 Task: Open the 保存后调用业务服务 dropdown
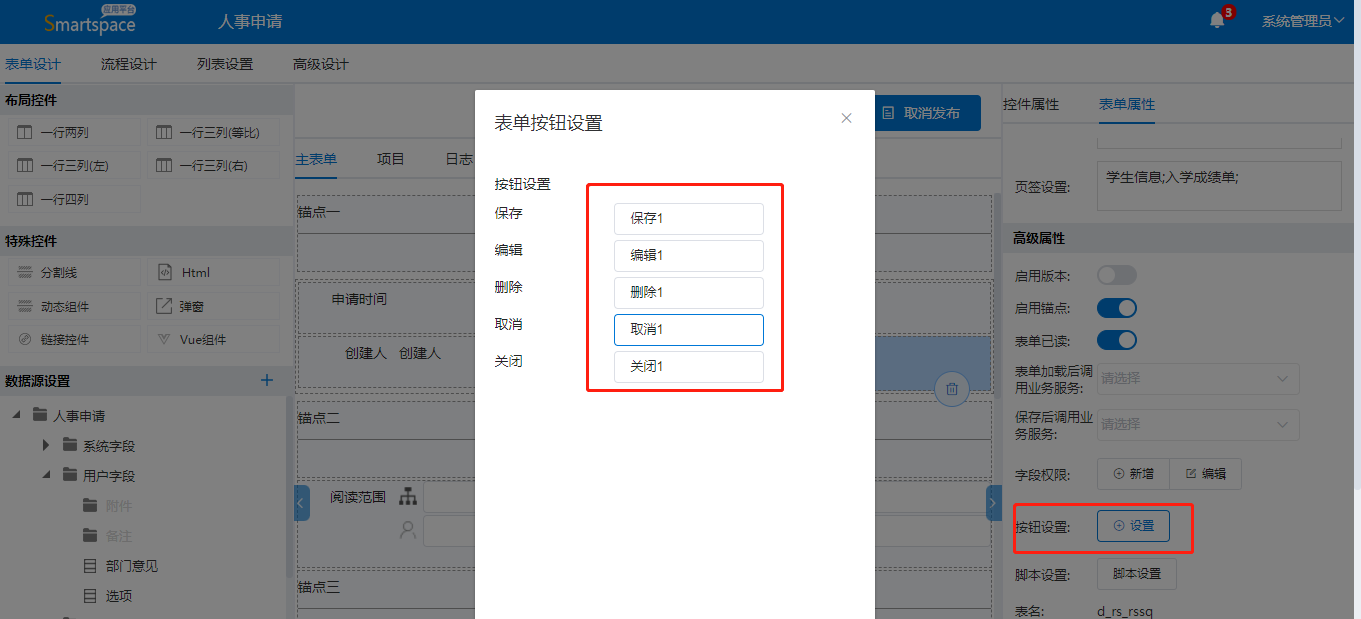coord(1198,424)
